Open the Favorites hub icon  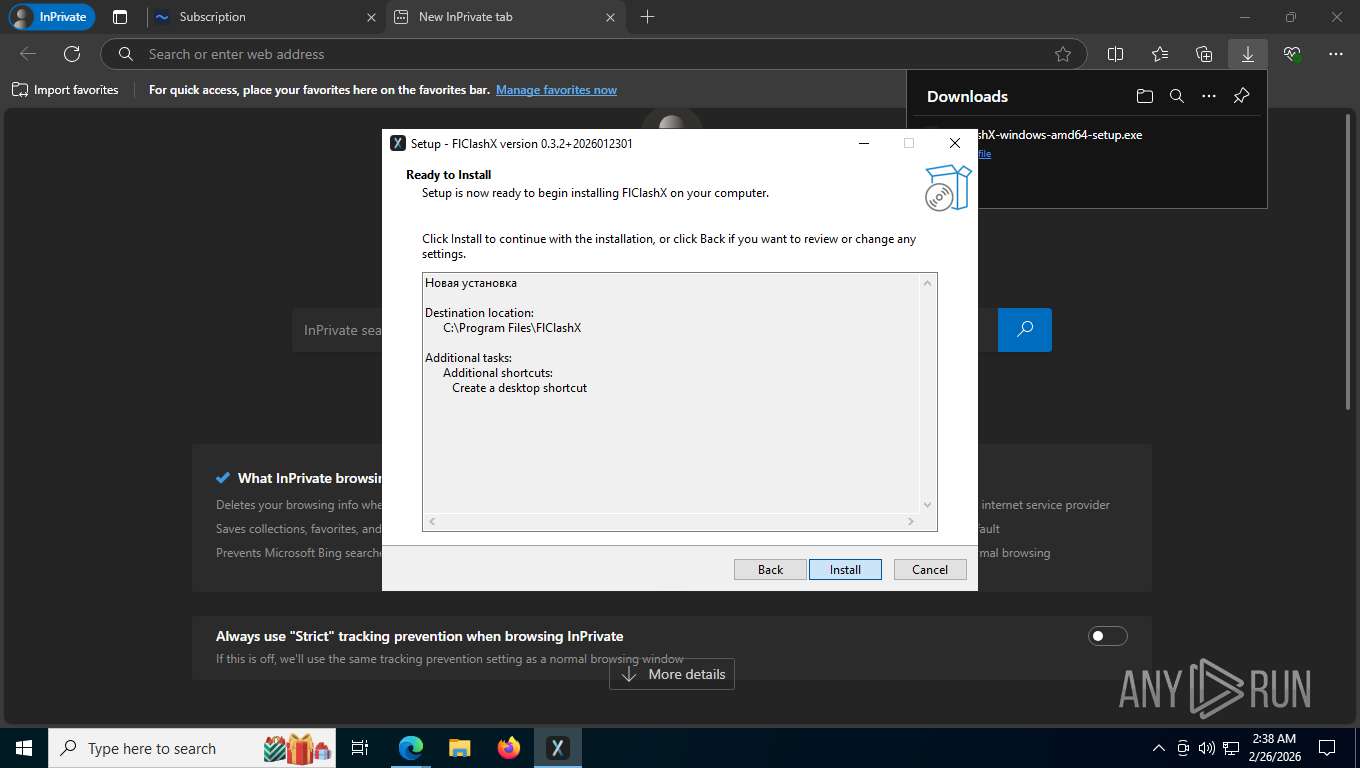(1160, 54)
